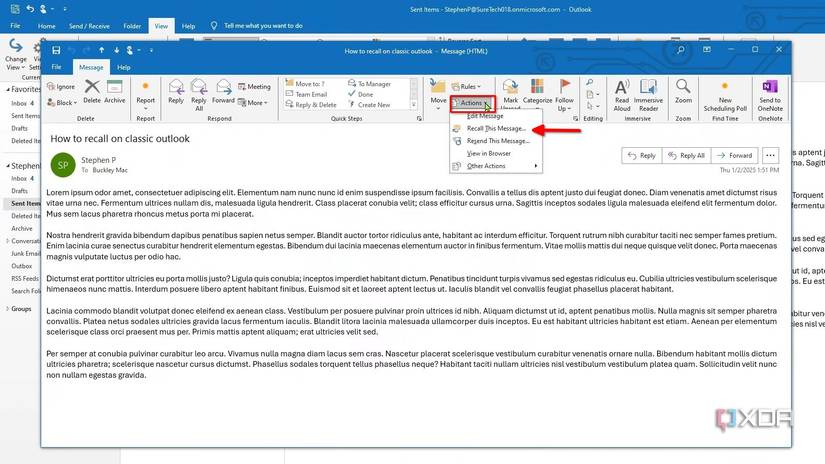The height and width of the screenshot is (464, 825).
Task: Open the File tab in message window
Action: (x=56, y=67)
